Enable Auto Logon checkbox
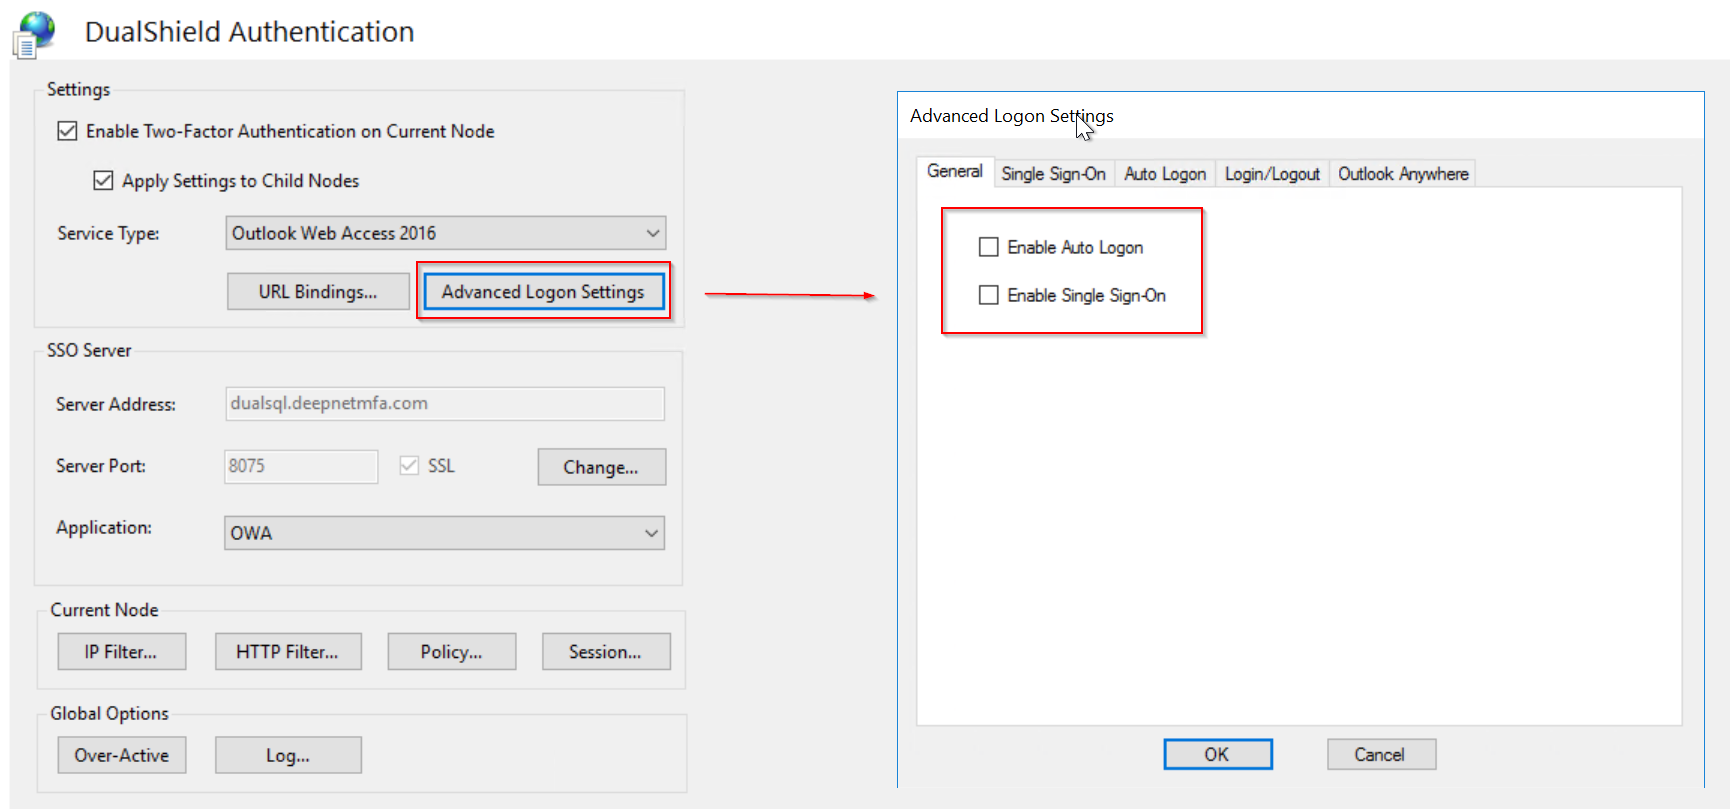This screenshot has width=1730, height=809. tap(989, 247)
